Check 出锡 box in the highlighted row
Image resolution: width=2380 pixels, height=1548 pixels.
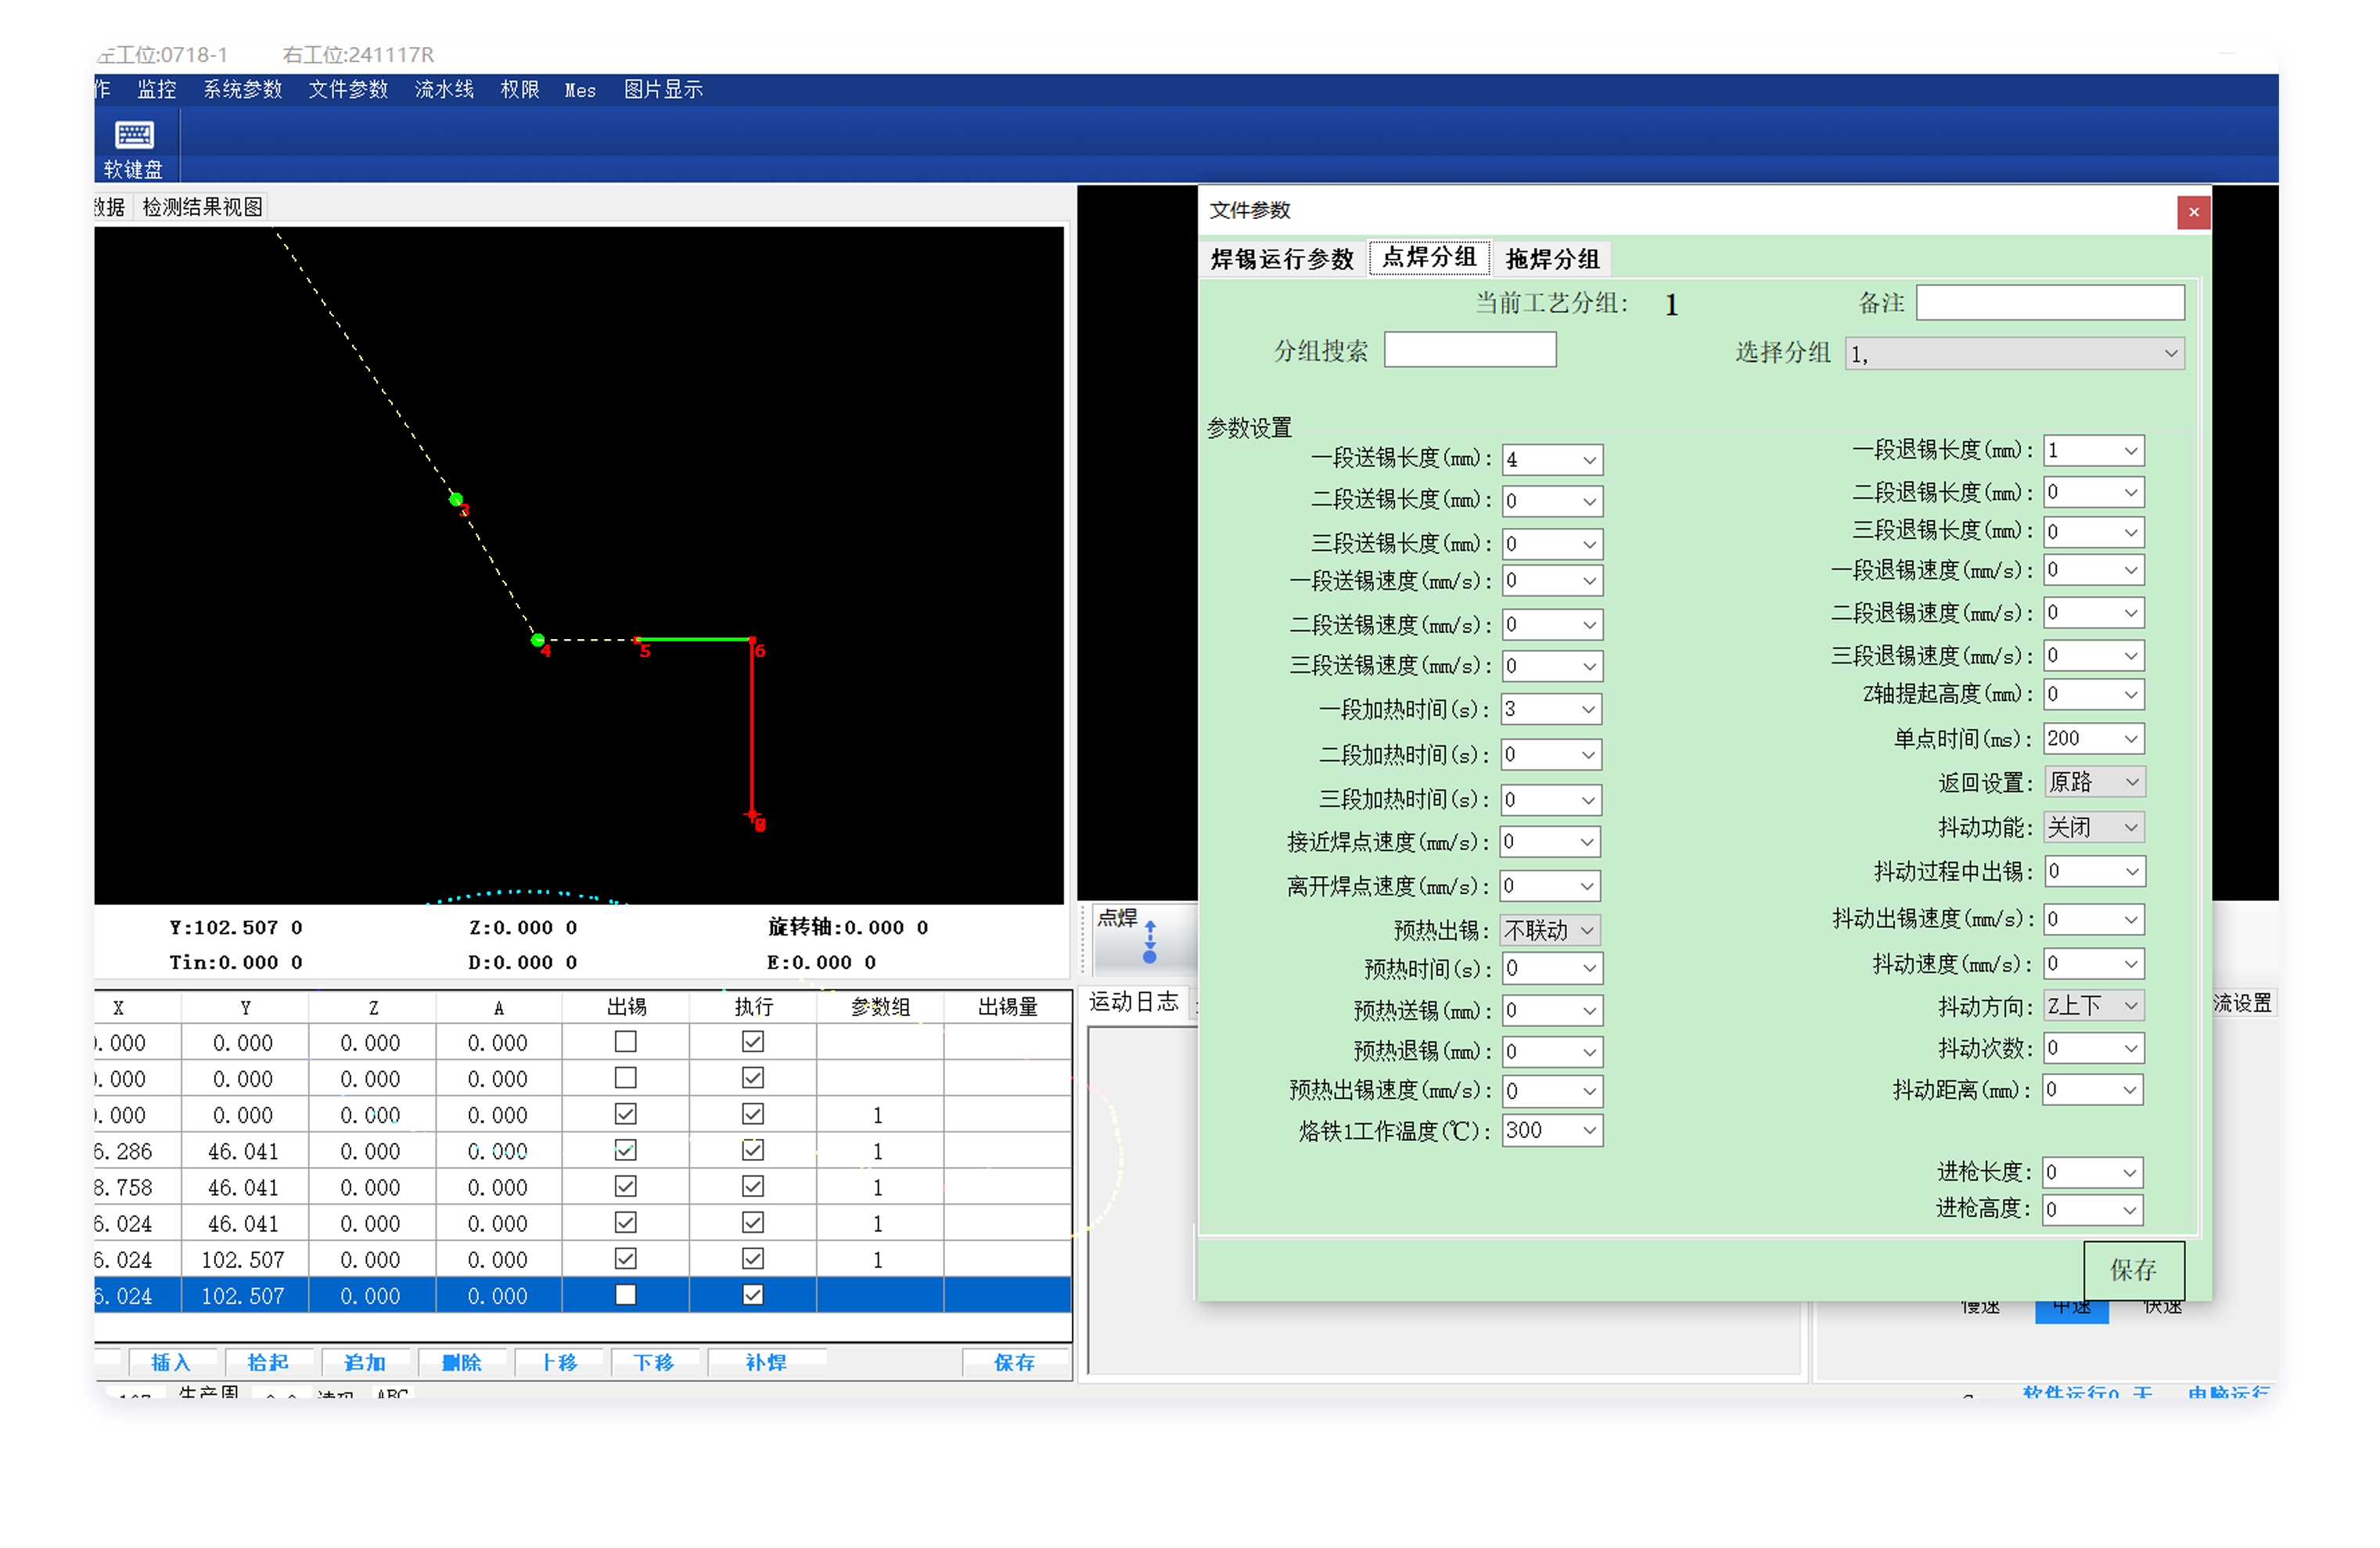point(625,1295)
